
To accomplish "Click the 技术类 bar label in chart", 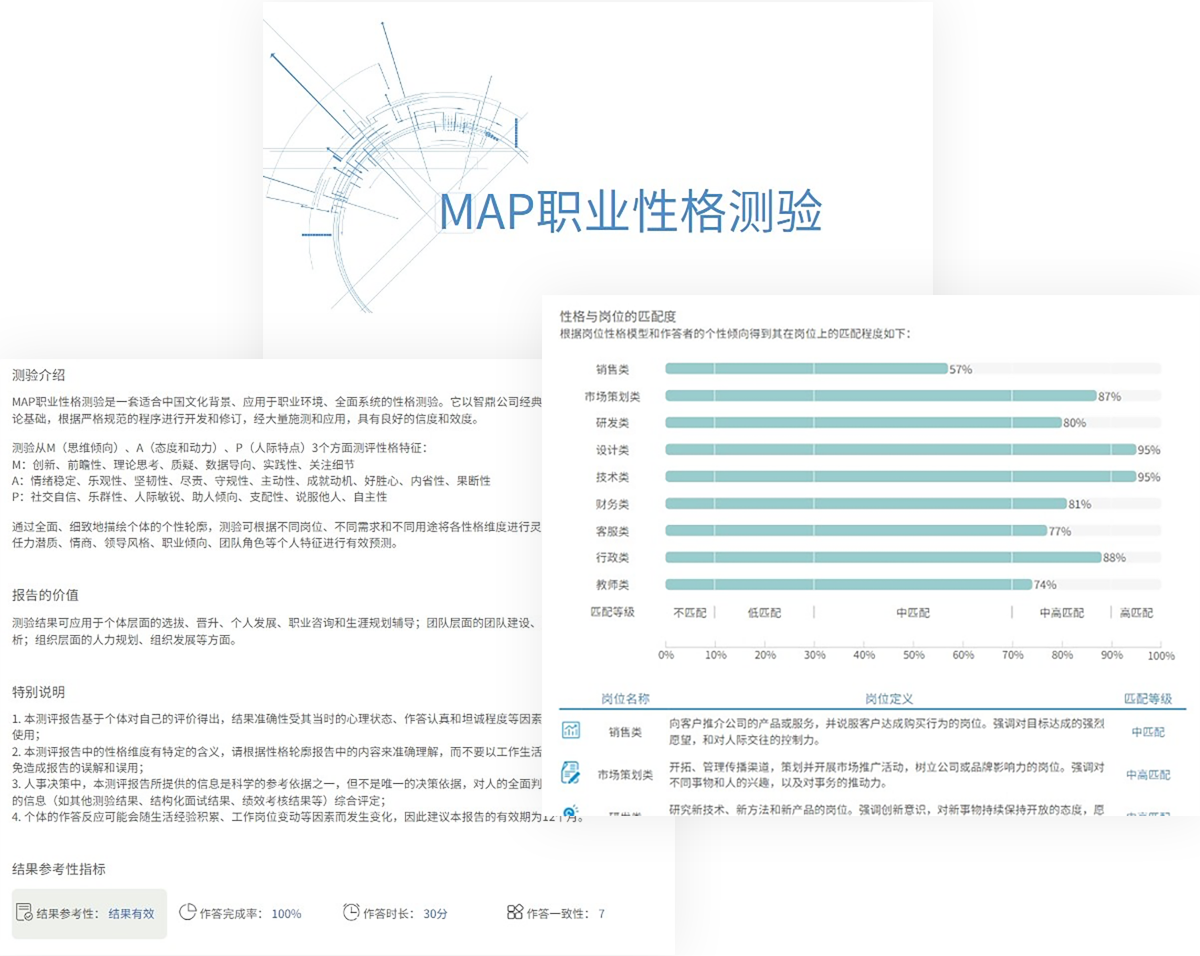I will click(612, 477).
